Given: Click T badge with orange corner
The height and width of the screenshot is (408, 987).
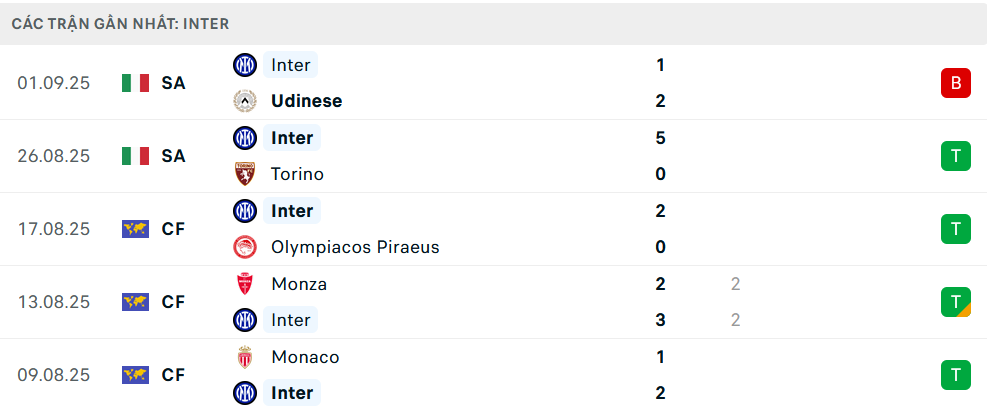Looking at the screenshot, I should [x=955, y=302].
